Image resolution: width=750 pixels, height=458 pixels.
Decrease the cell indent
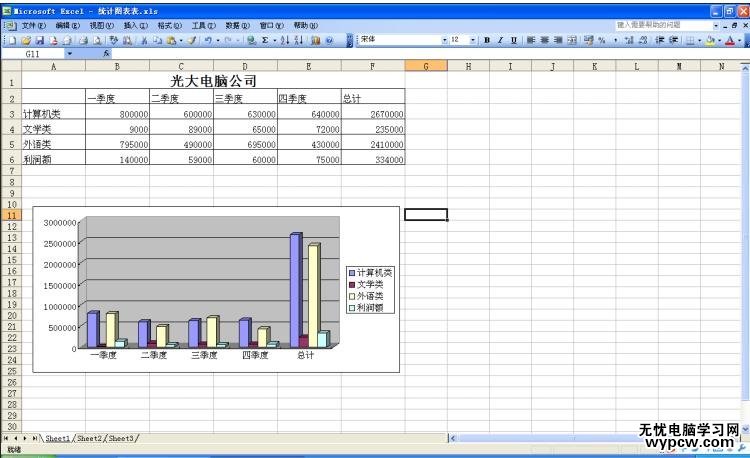click(x=660, y=40)
